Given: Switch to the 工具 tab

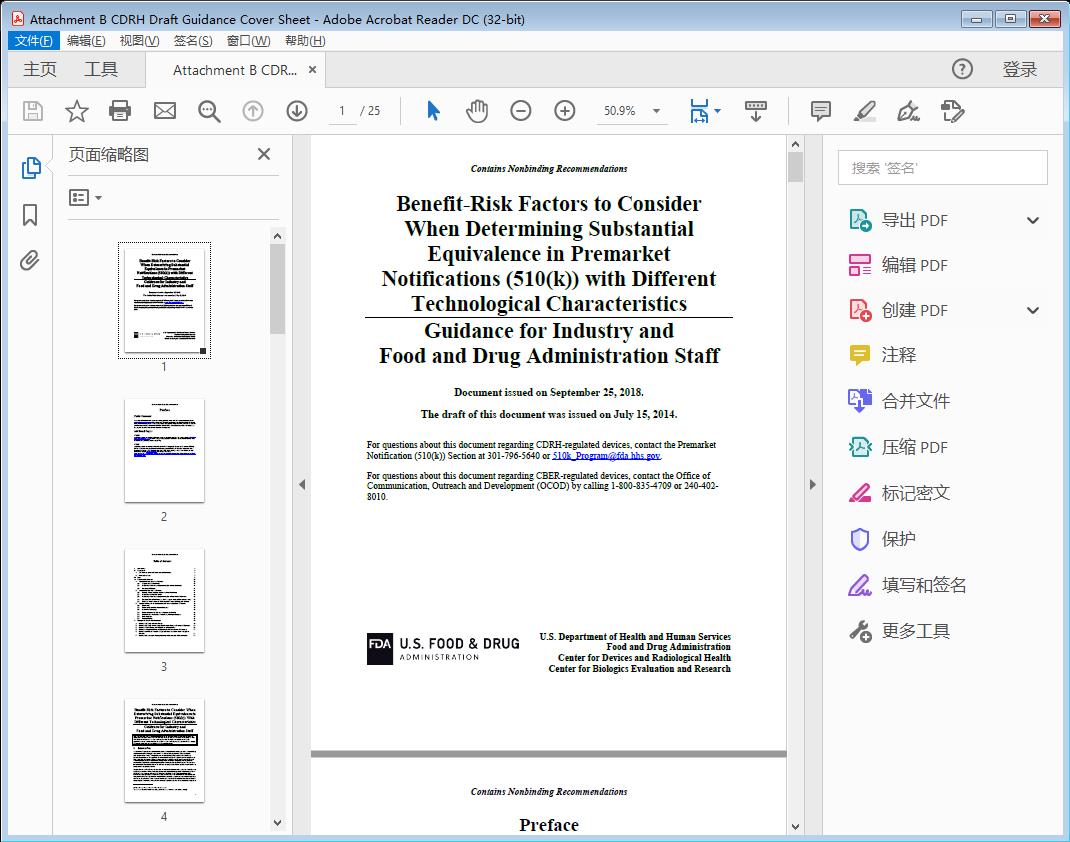Looking at the screenshot, I should (x=101, y=69).
